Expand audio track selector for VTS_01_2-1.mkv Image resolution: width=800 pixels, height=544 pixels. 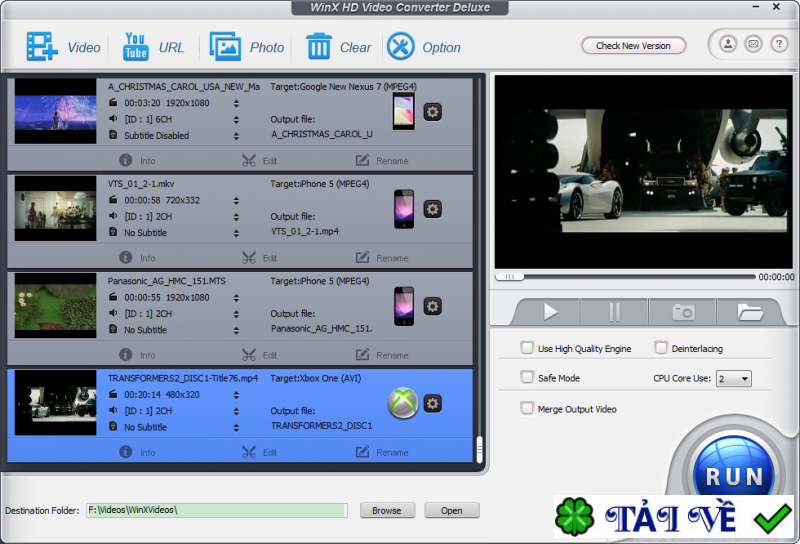pos(236,216)
